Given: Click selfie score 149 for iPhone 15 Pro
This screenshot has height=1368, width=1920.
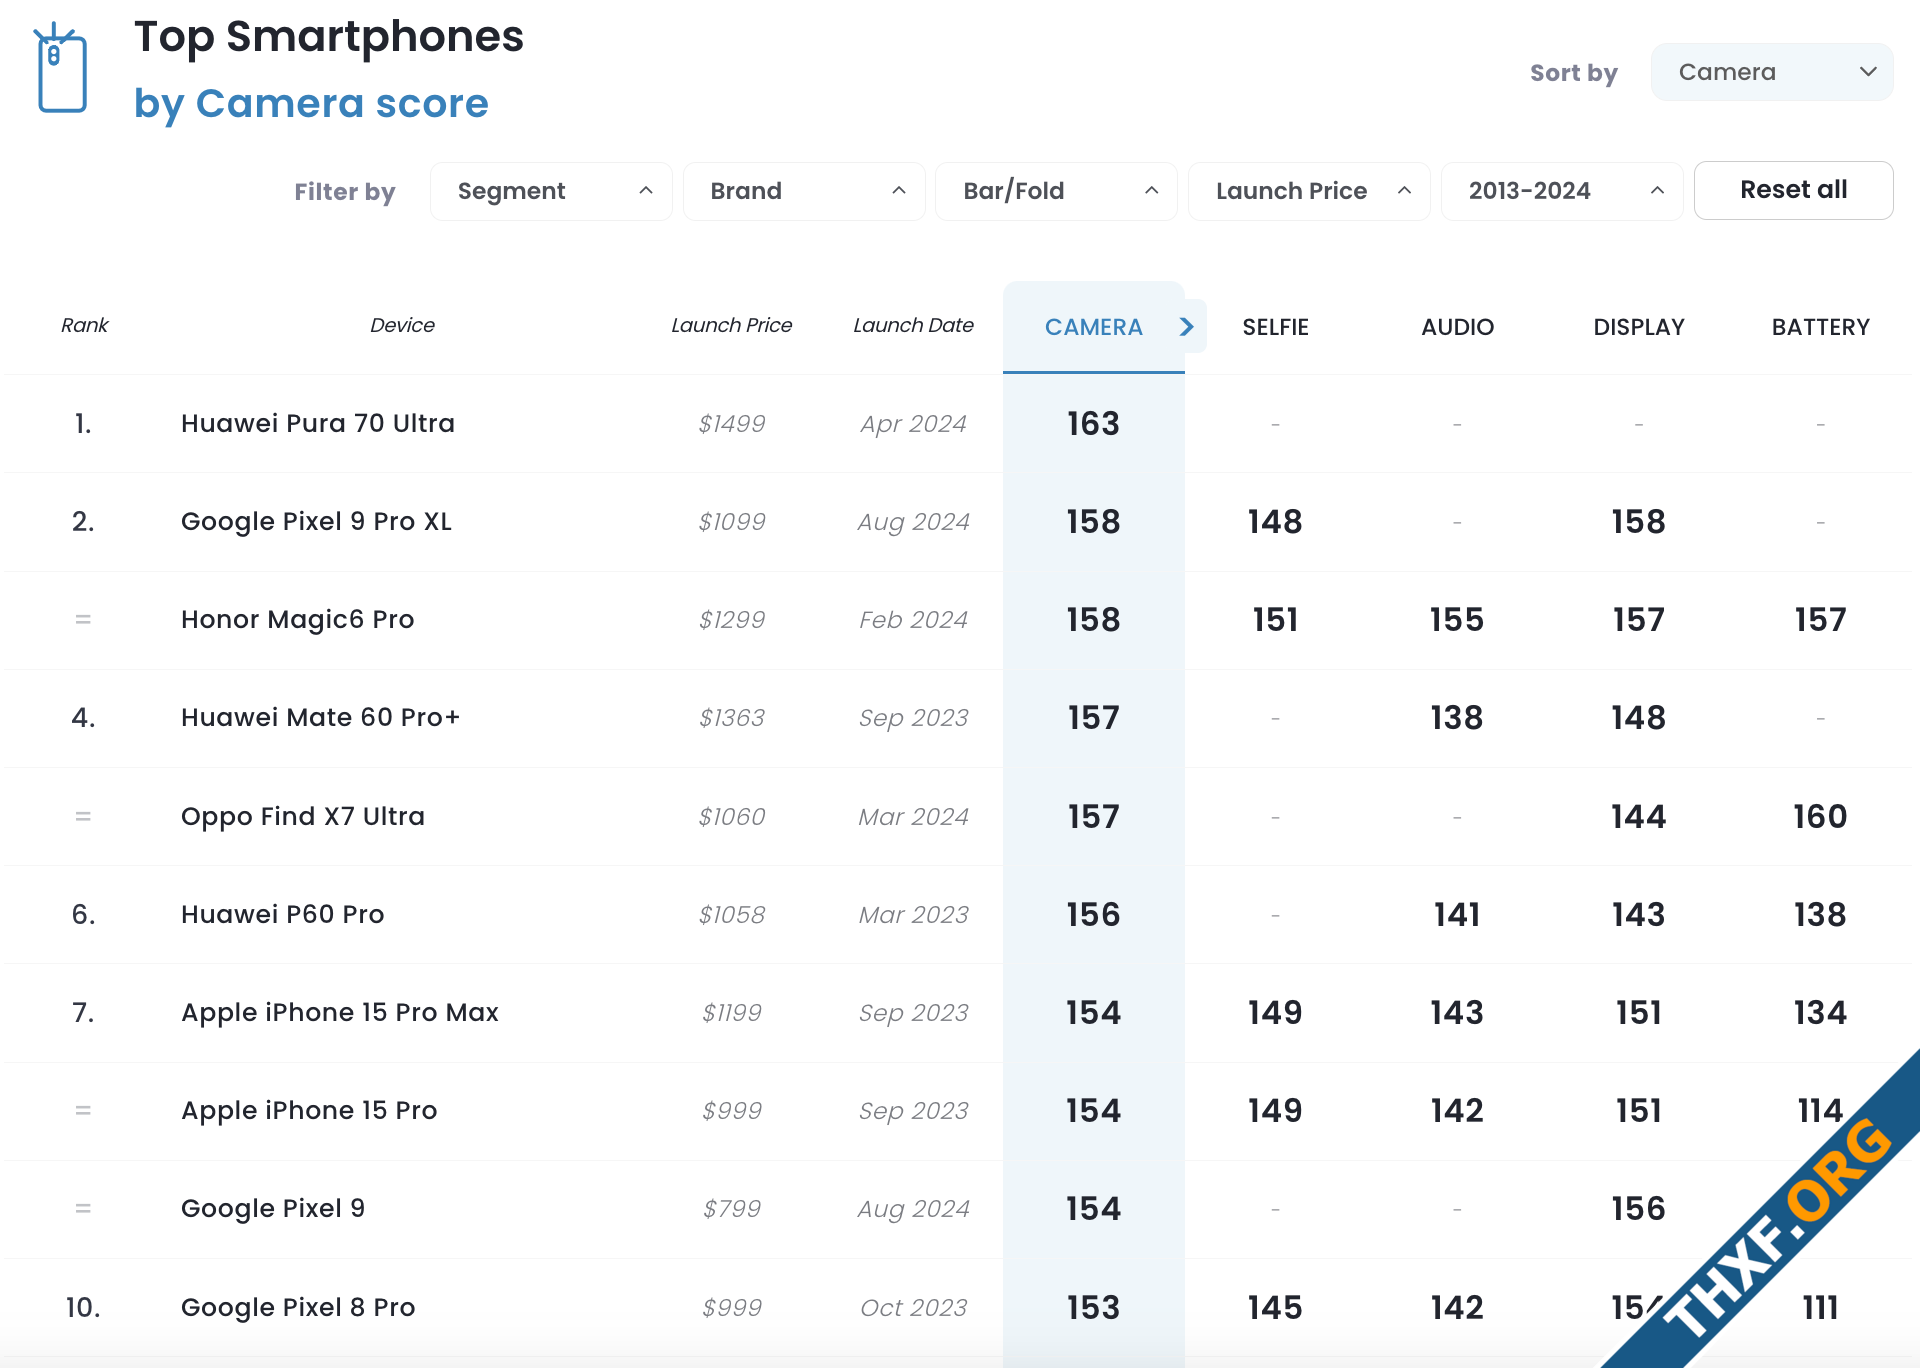Looking at the screenshot, I should pyautogui.click(x=1275, y=1110).
